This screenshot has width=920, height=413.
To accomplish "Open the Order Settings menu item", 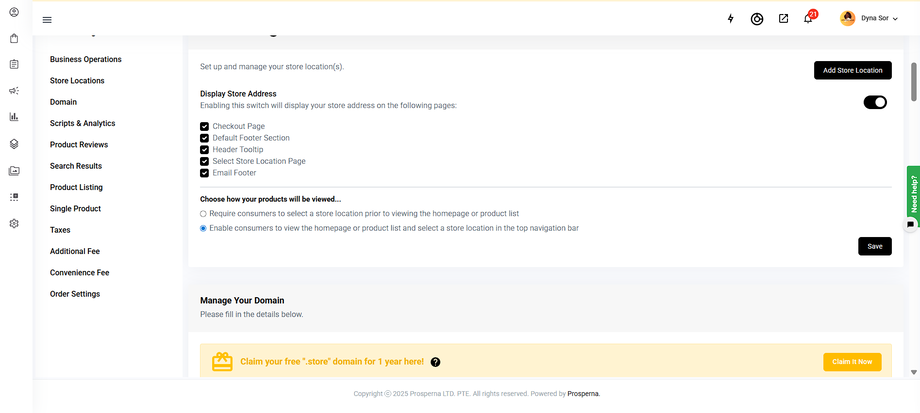I will (75, 294).
